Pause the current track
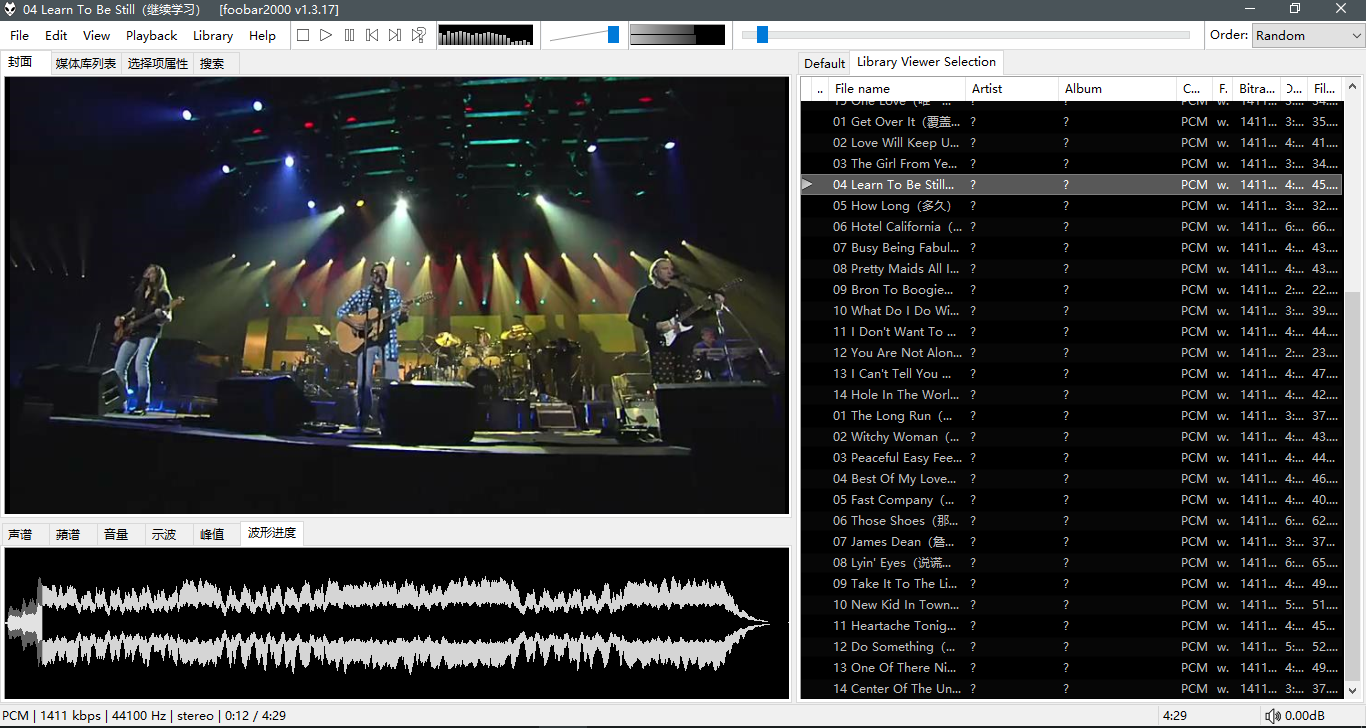This screenshot has height=728, width=1366. (349, 35)
